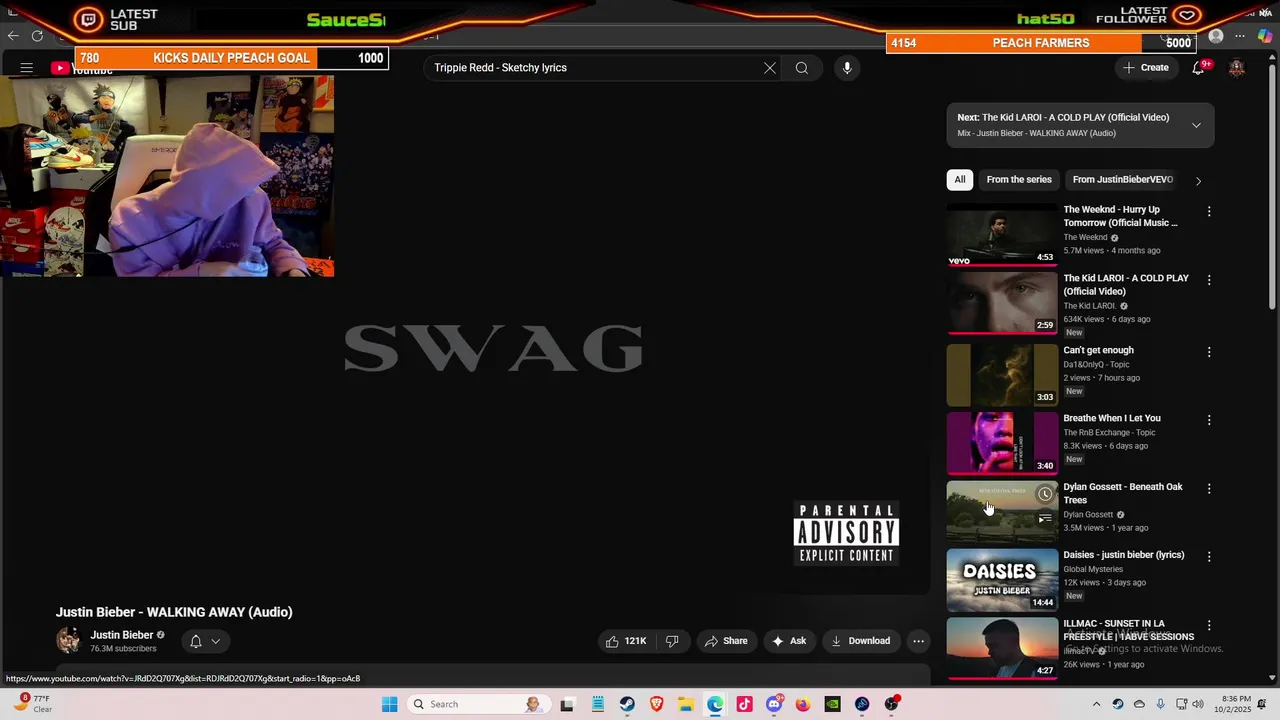The width and height of the screenshot is (1280, 720).
Task: Open The Kid LAROI A COLD PLAY thumbnail
Action: tap(1002, 304)
